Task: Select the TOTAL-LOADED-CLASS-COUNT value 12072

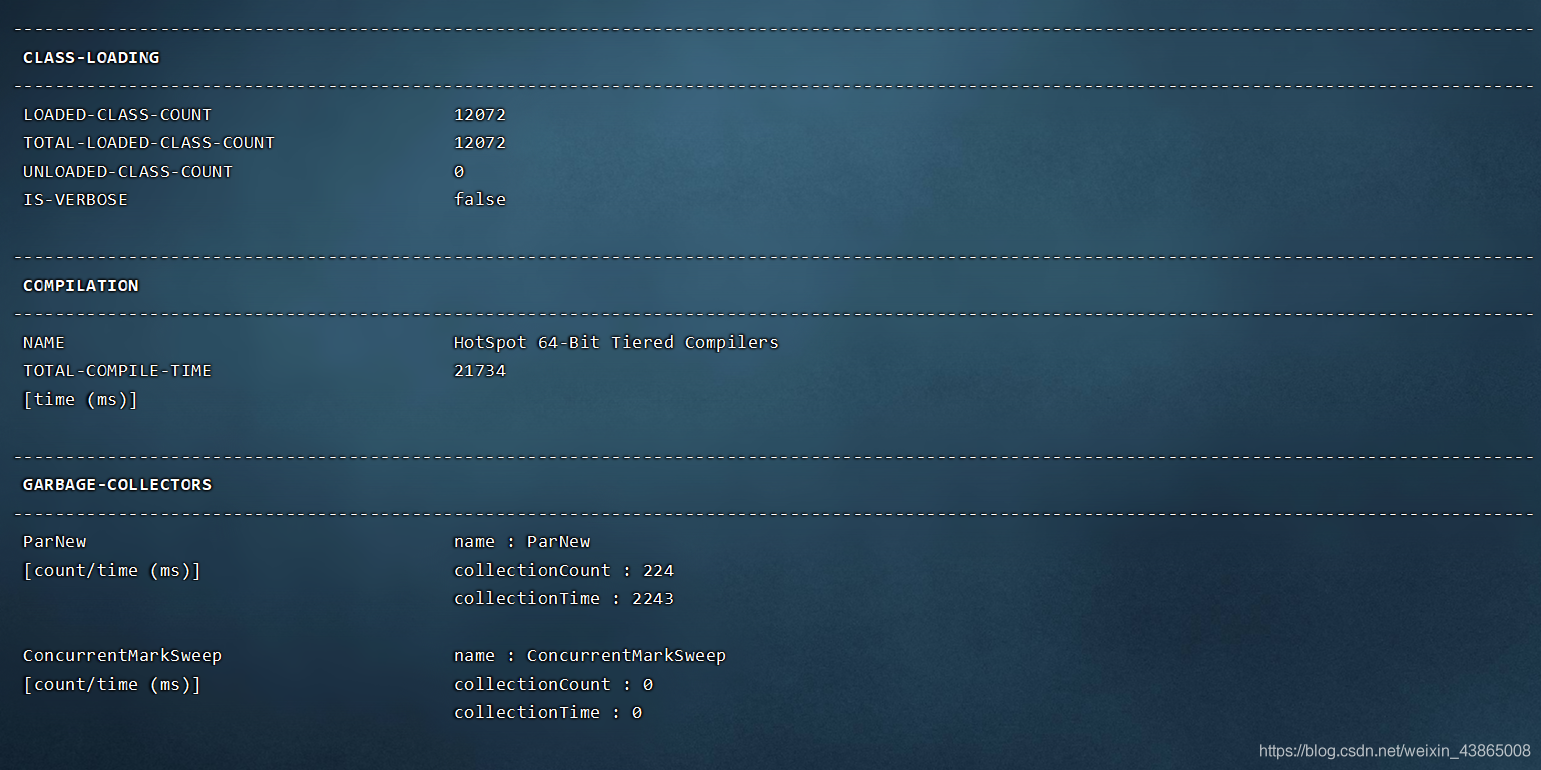Action: [480, 143]
